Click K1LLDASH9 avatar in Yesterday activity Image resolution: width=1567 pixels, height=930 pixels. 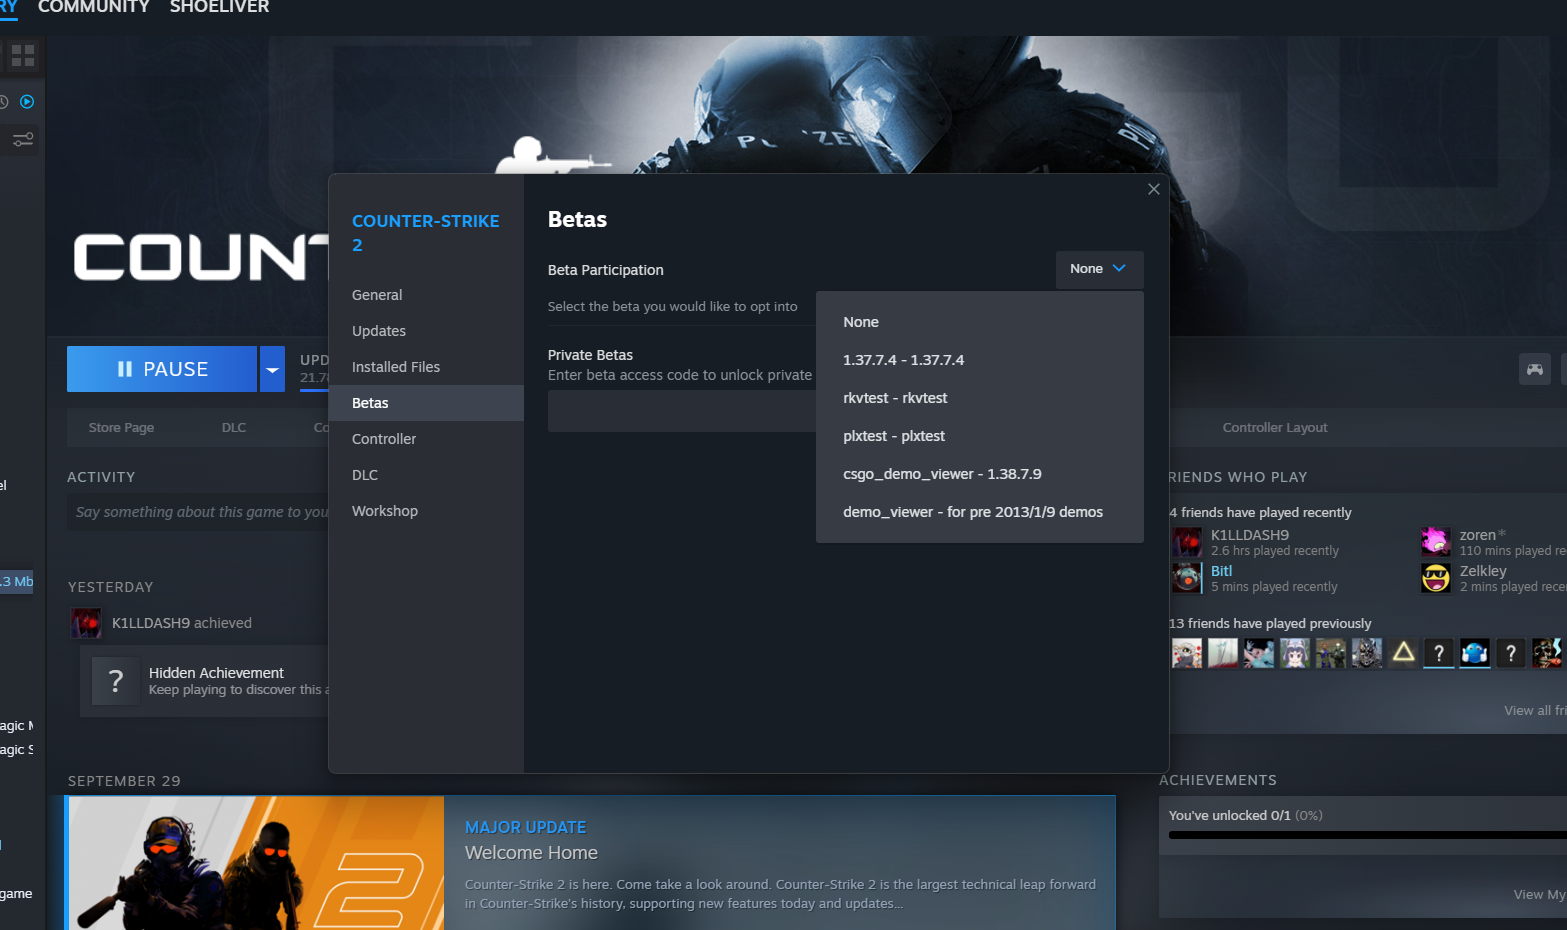point(86,623)
